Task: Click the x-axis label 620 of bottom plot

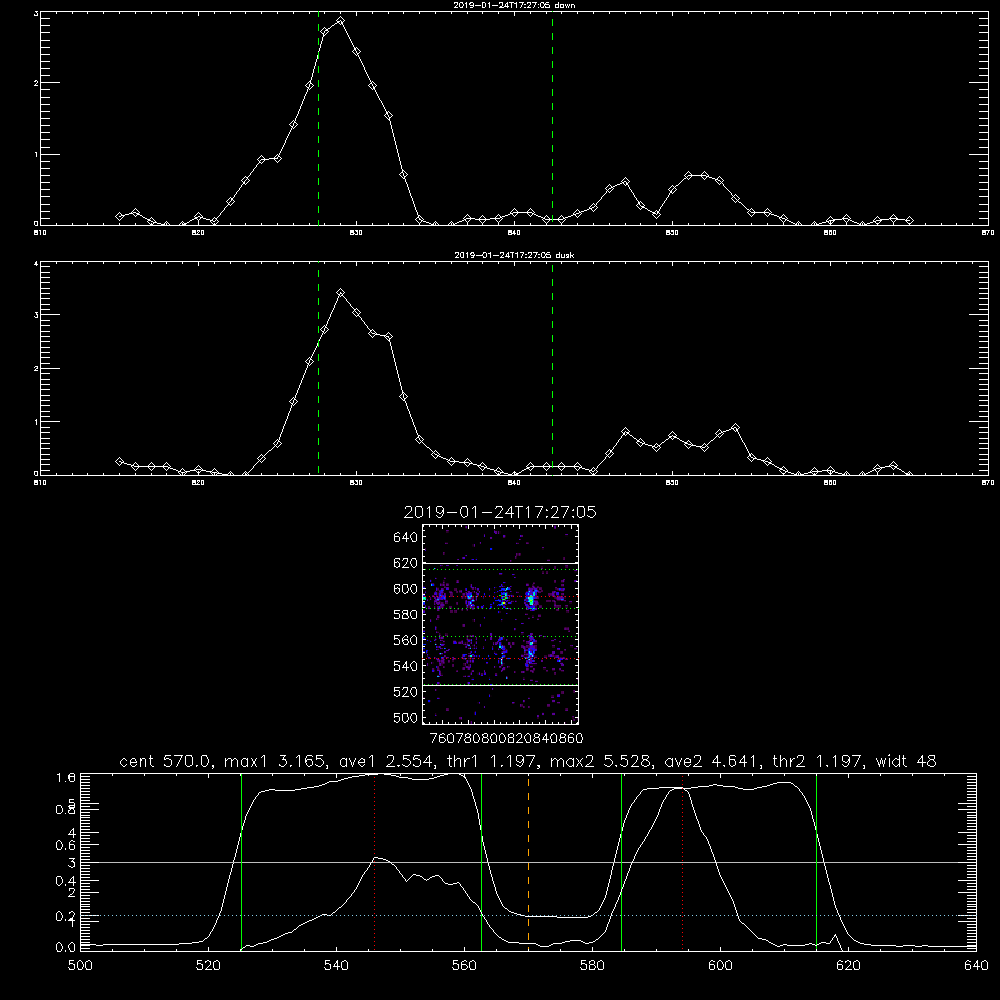Action: tap(848, 966)
